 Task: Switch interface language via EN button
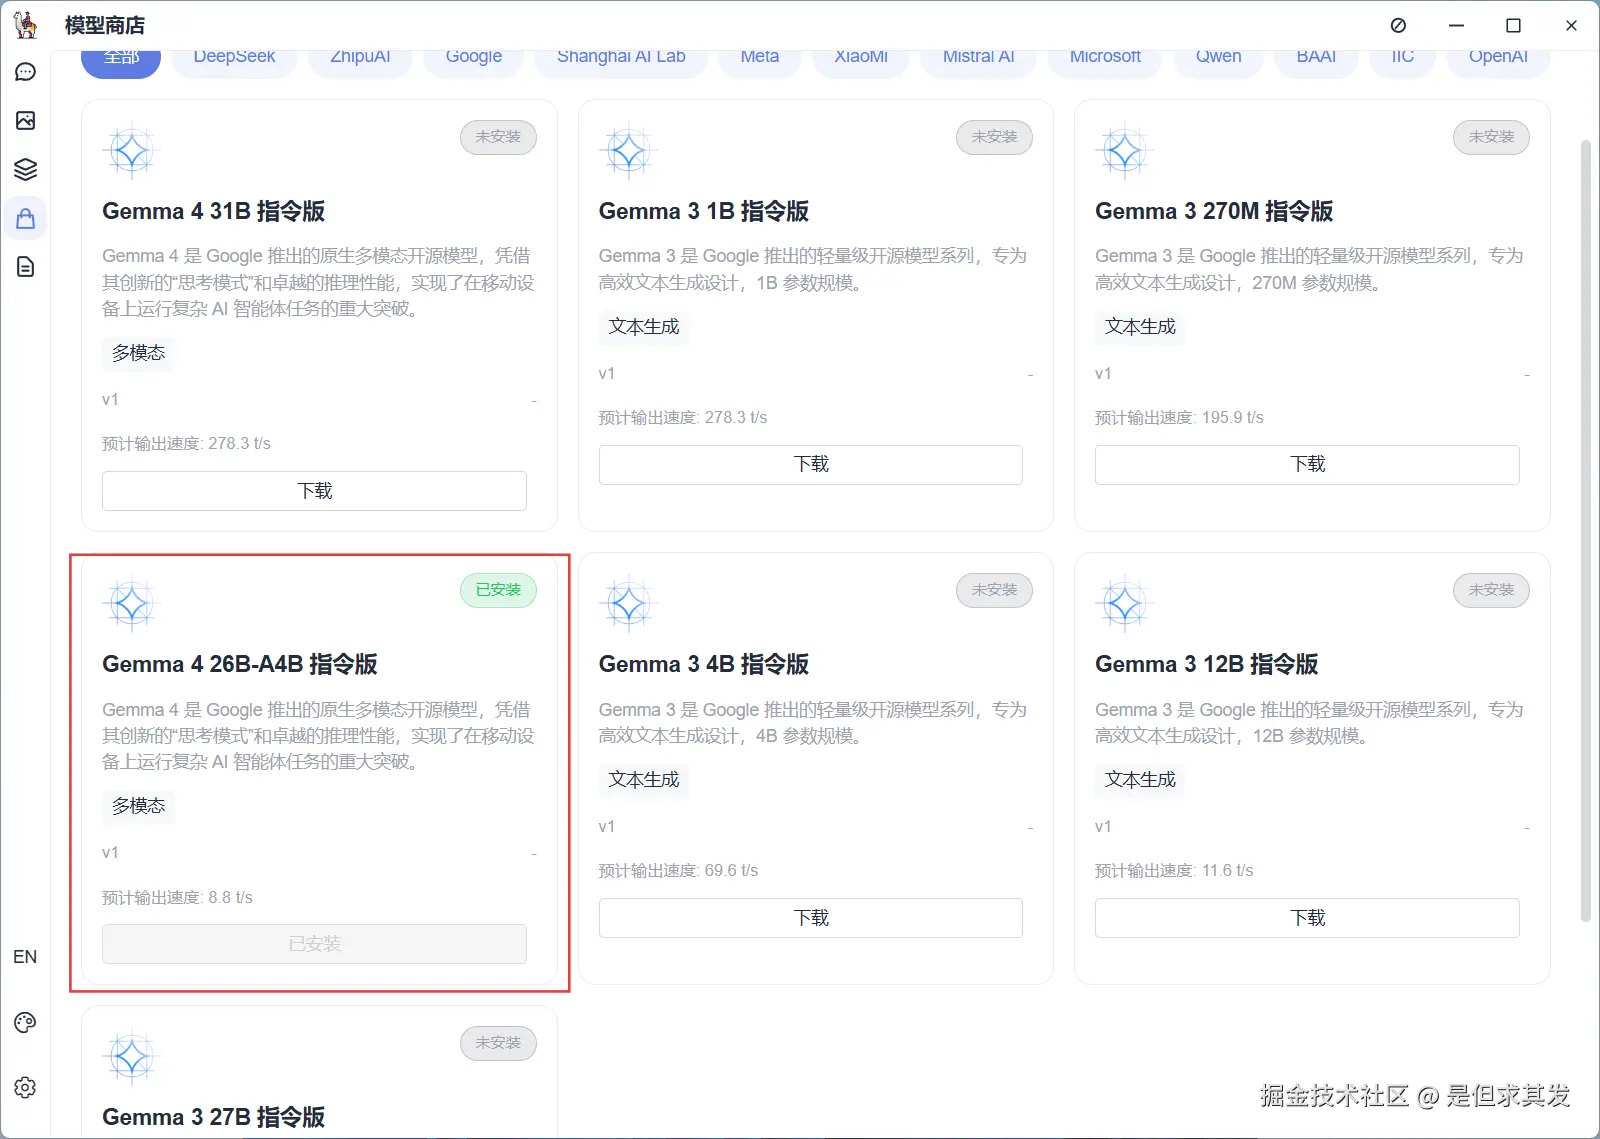click(x=25, y=956)
